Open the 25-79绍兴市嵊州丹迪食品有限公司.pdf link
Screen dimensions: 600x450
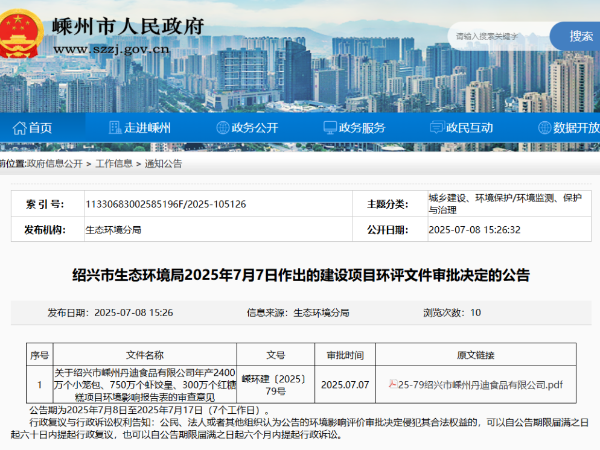pyautogui.click(x=480, y=382)
